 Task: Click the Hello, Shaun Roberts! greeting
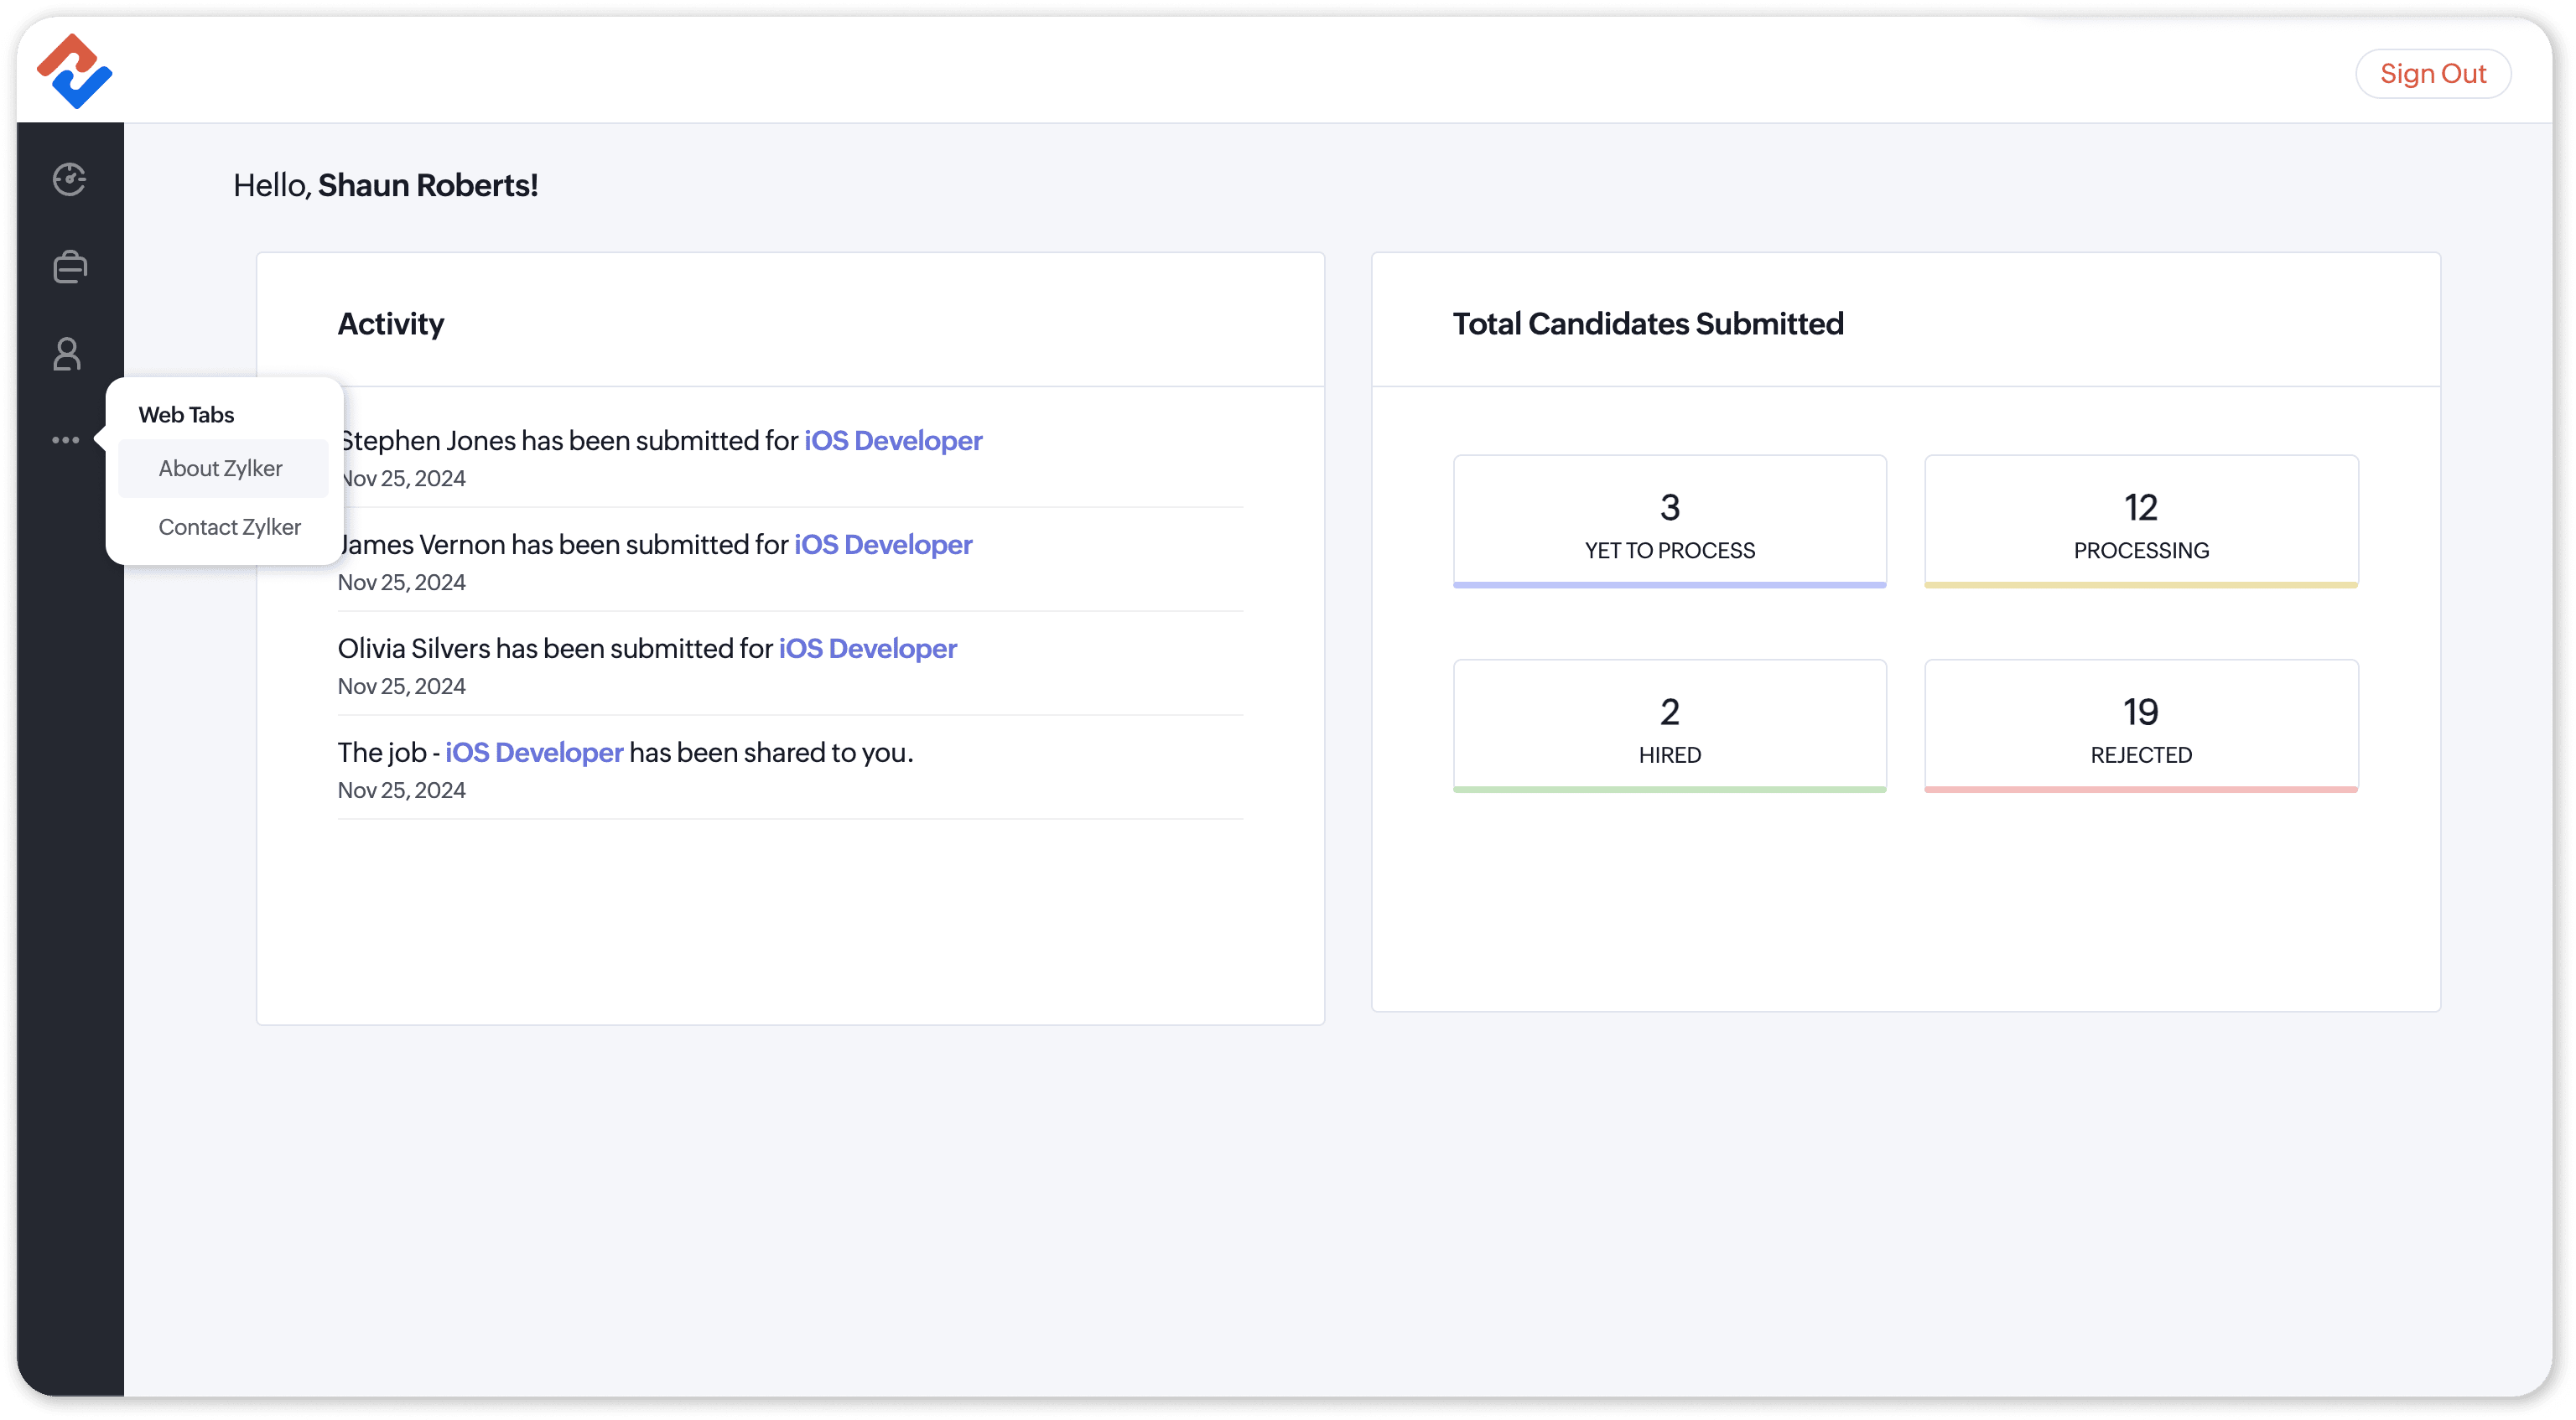tap(385, 186)
